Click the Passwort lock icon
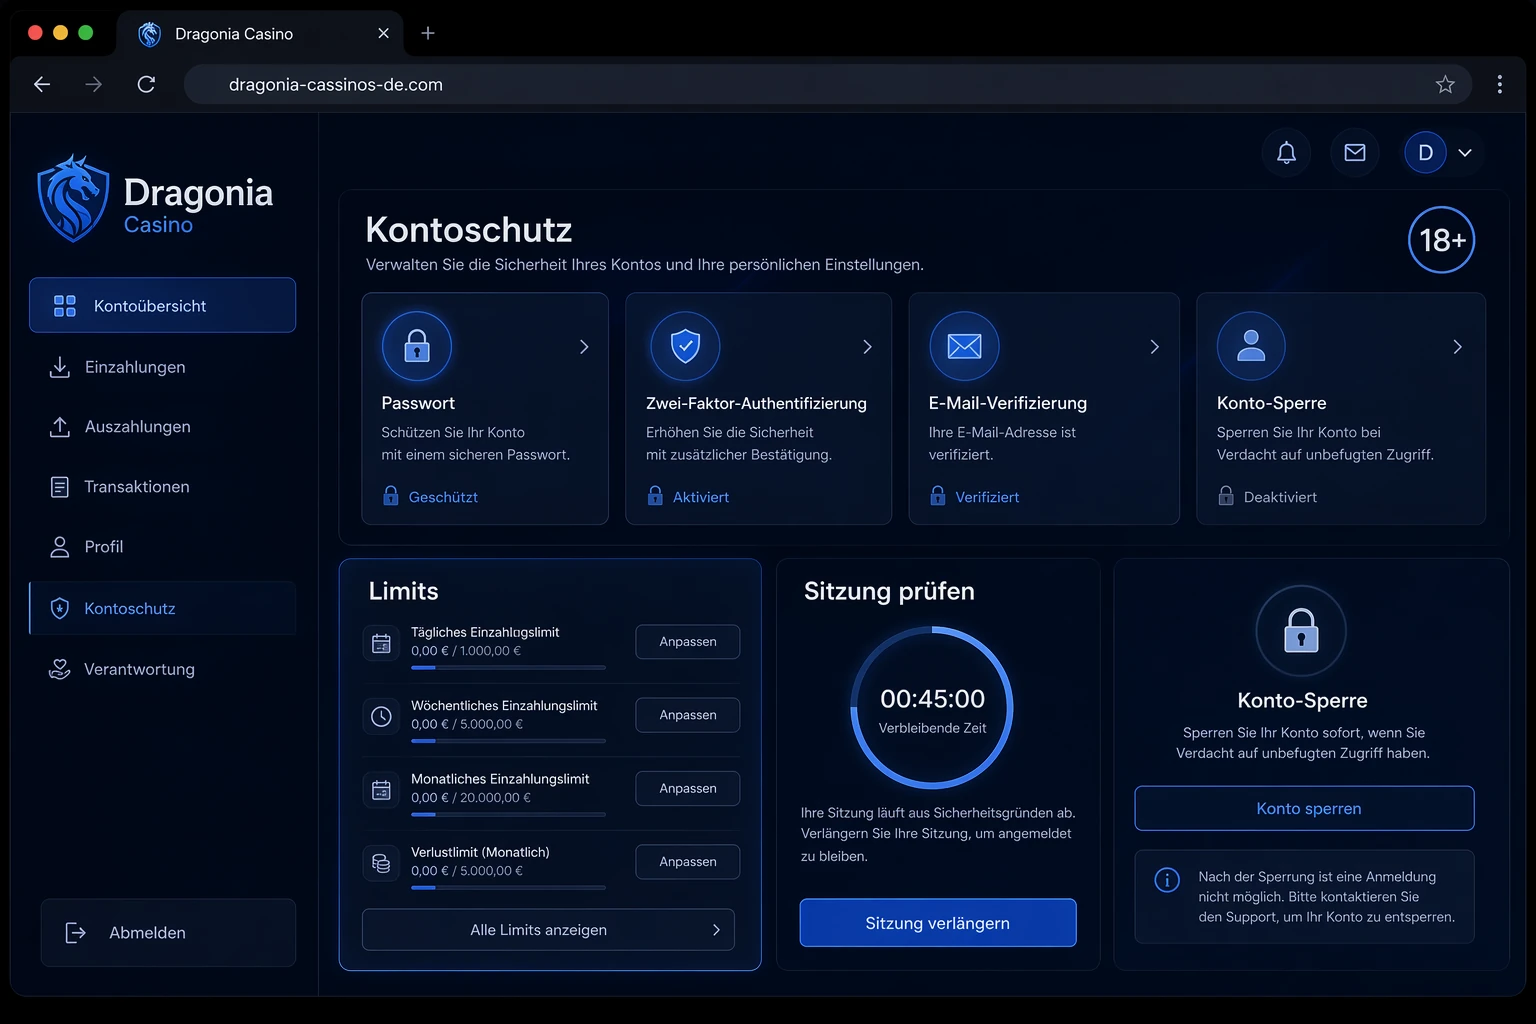Viewport: 1536px width, 1024px height. click(x=417, y=346)
